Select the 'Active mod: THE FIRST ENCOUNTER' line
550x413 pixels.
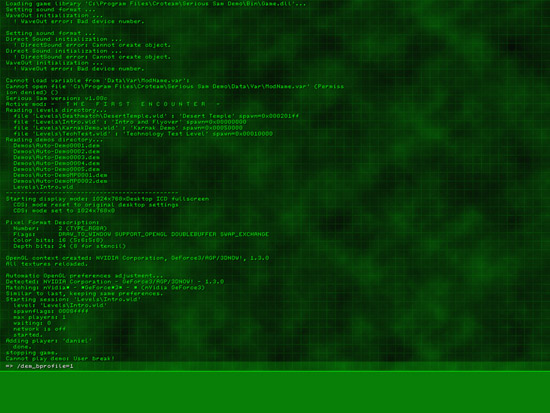pos(113,104)
